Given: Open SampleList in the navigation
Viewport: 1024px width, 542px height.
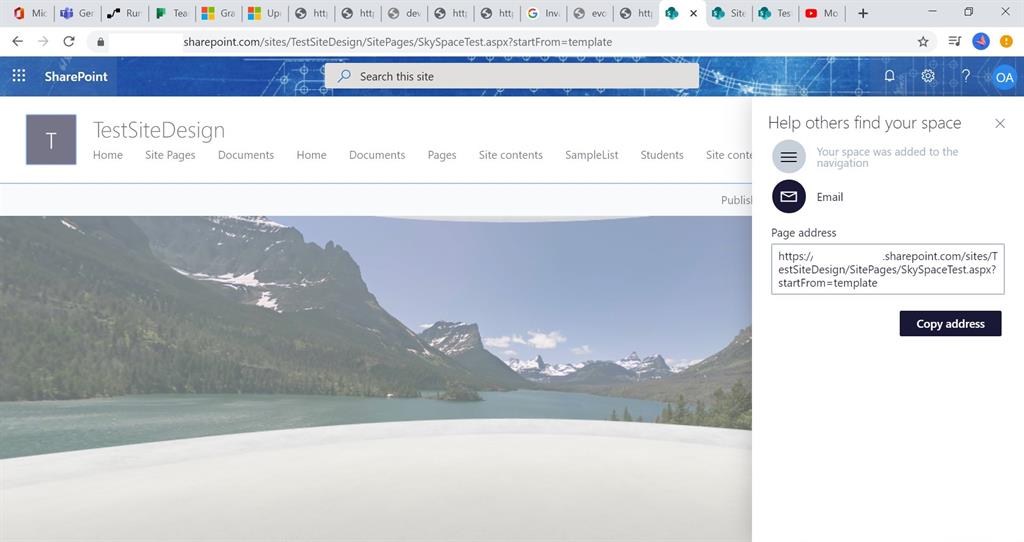Looking at the screenshot, I should (592, 155).
